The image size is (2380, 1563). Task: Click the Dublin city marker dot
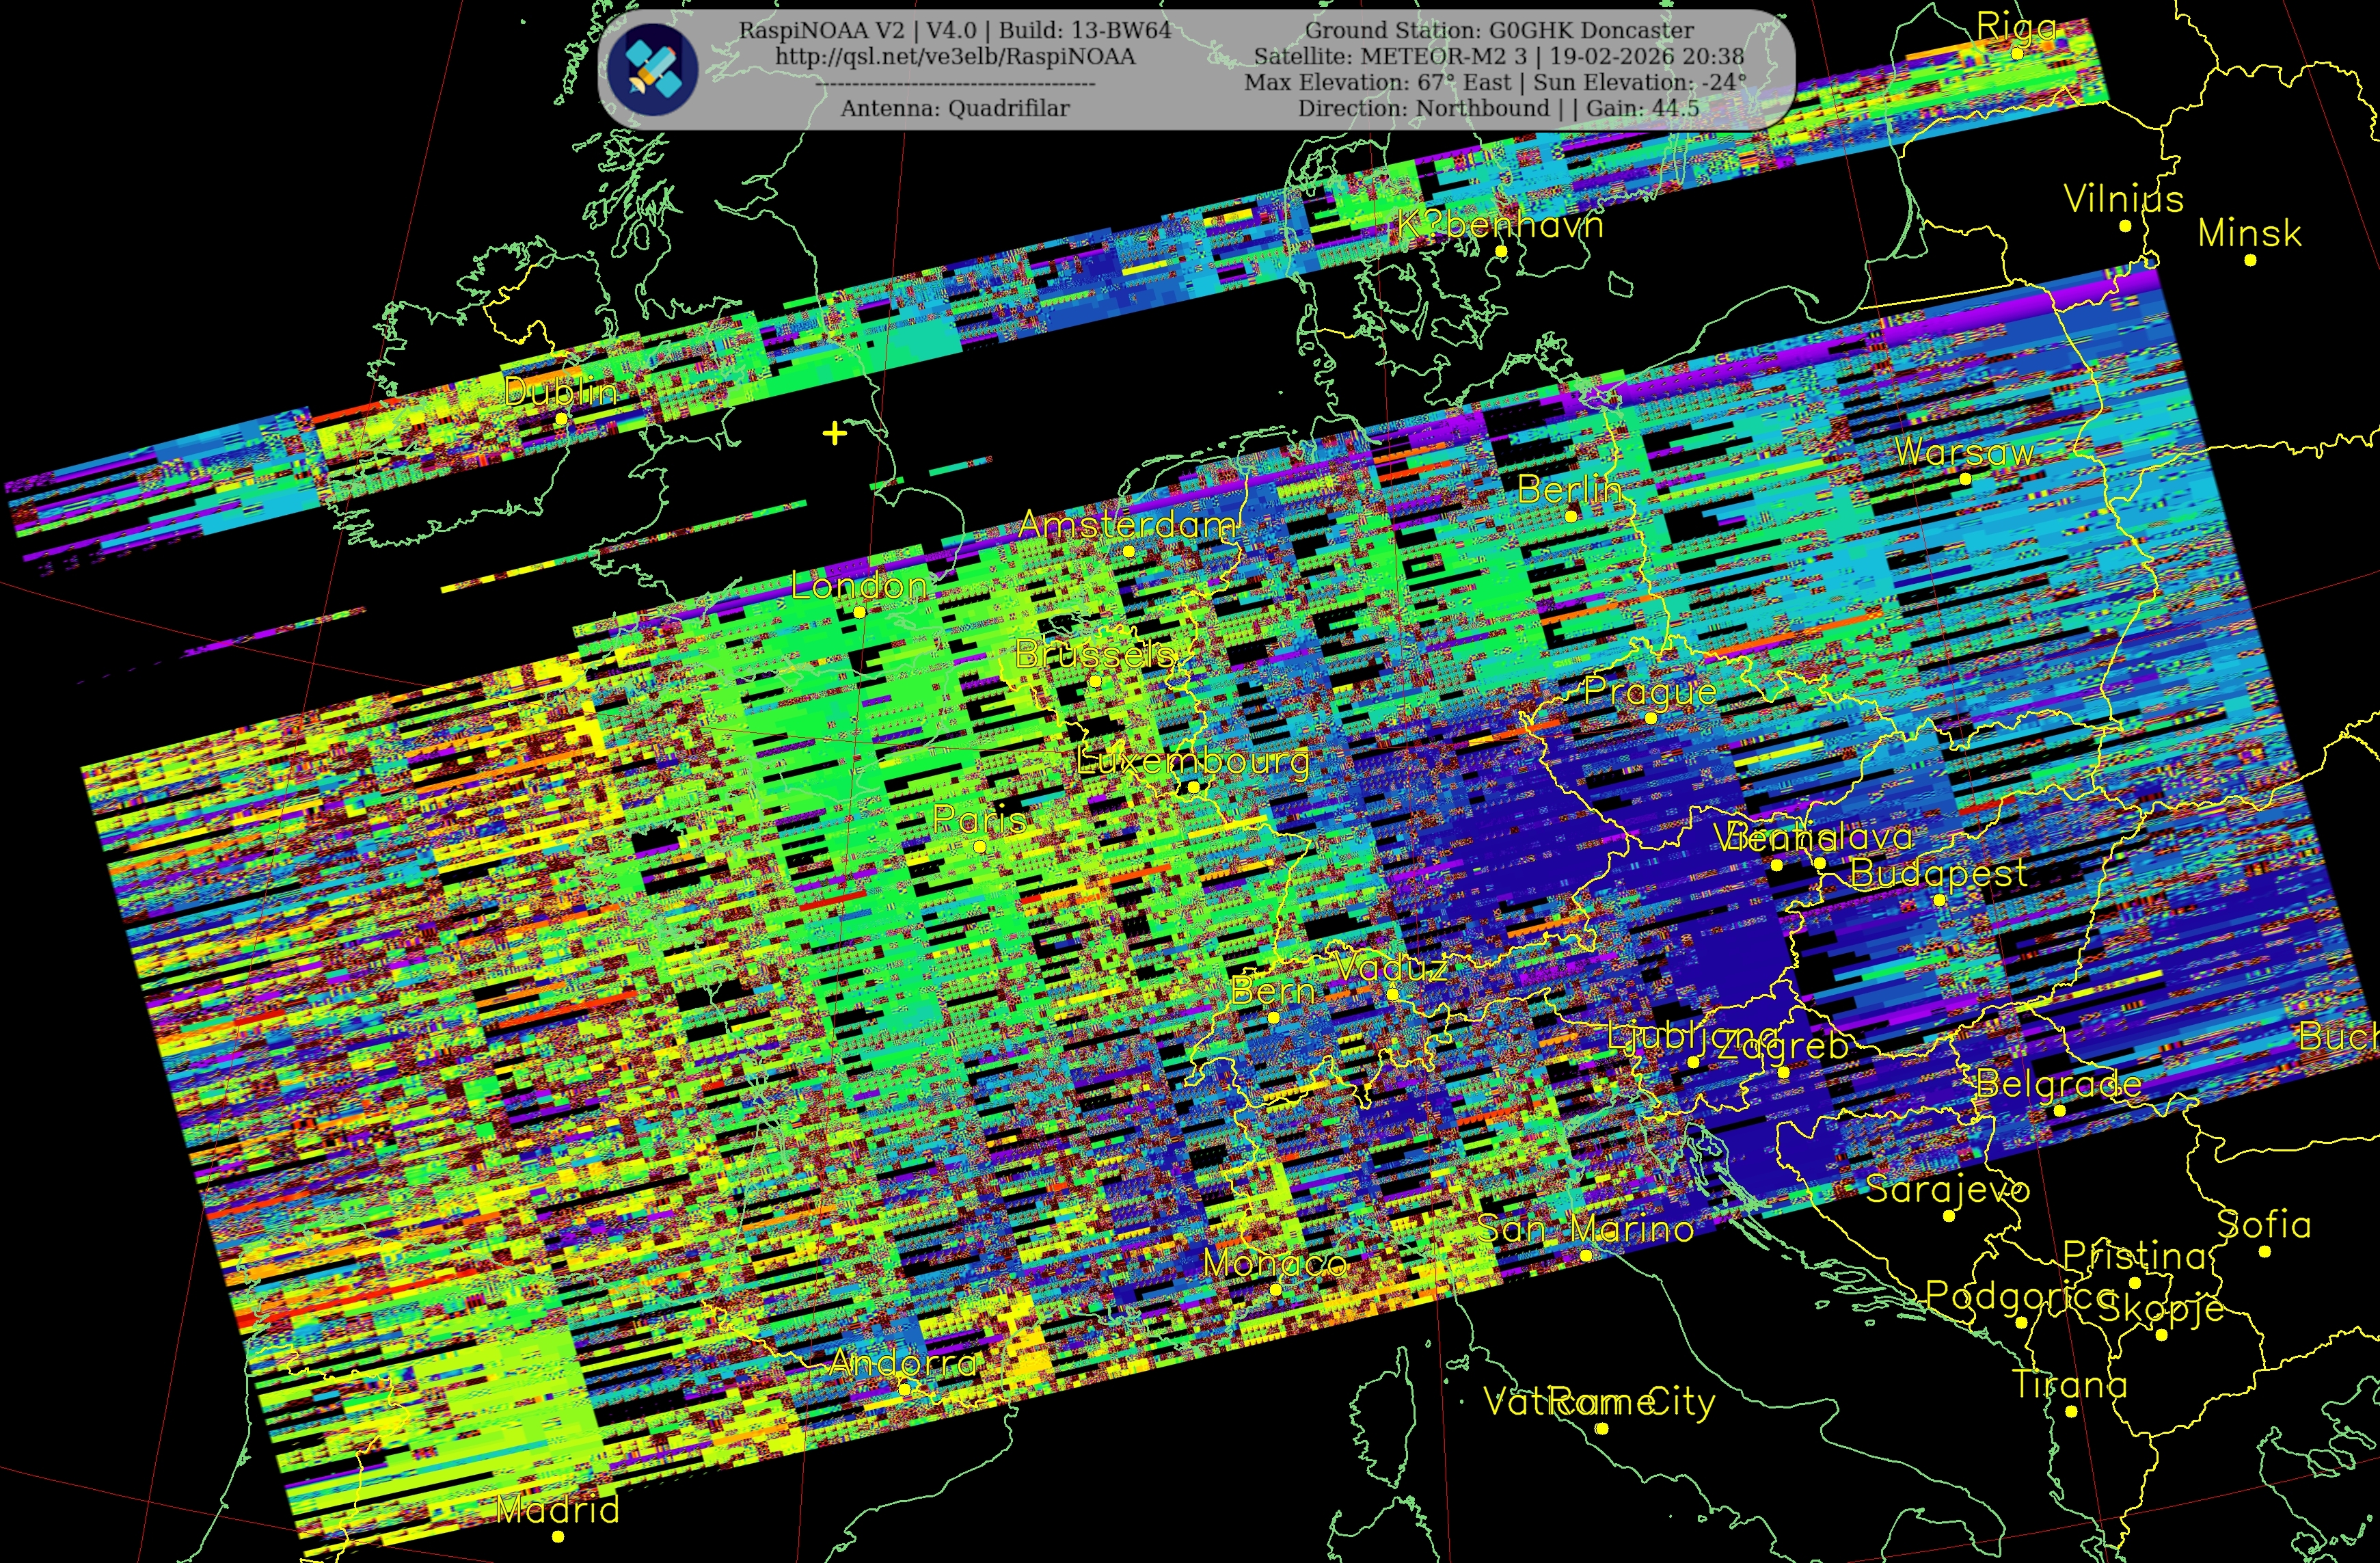coord(561,419)
